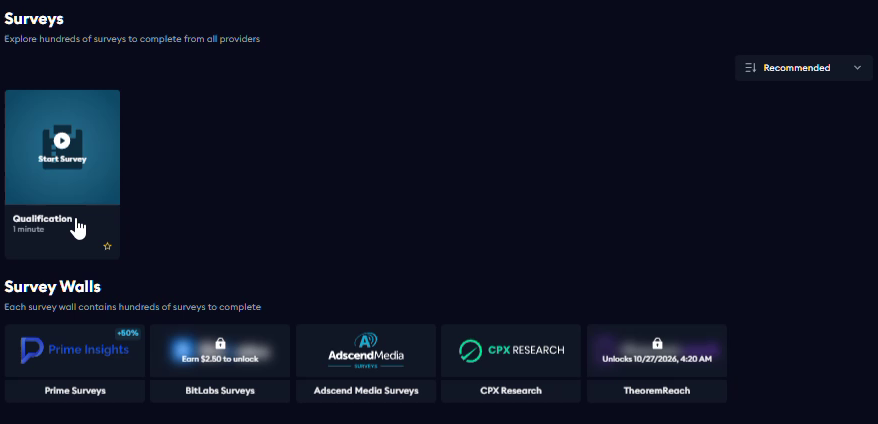Viewport: 878px width, 424px height.
Task: Click 'Earn $2.50 to unlock' text
Action: 220,359
